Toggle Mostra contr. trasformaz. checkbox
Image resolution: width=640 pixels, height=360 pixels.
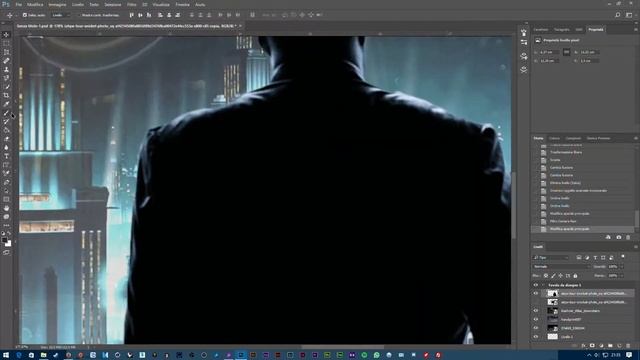click(79, 15)
